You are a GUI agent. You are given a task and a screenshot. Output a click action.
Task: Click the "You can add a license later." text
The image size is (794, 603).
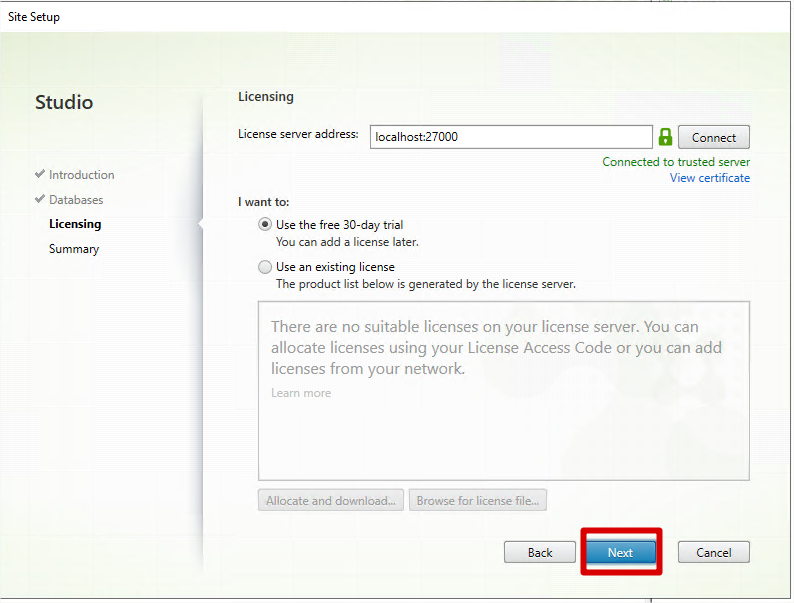347,242
